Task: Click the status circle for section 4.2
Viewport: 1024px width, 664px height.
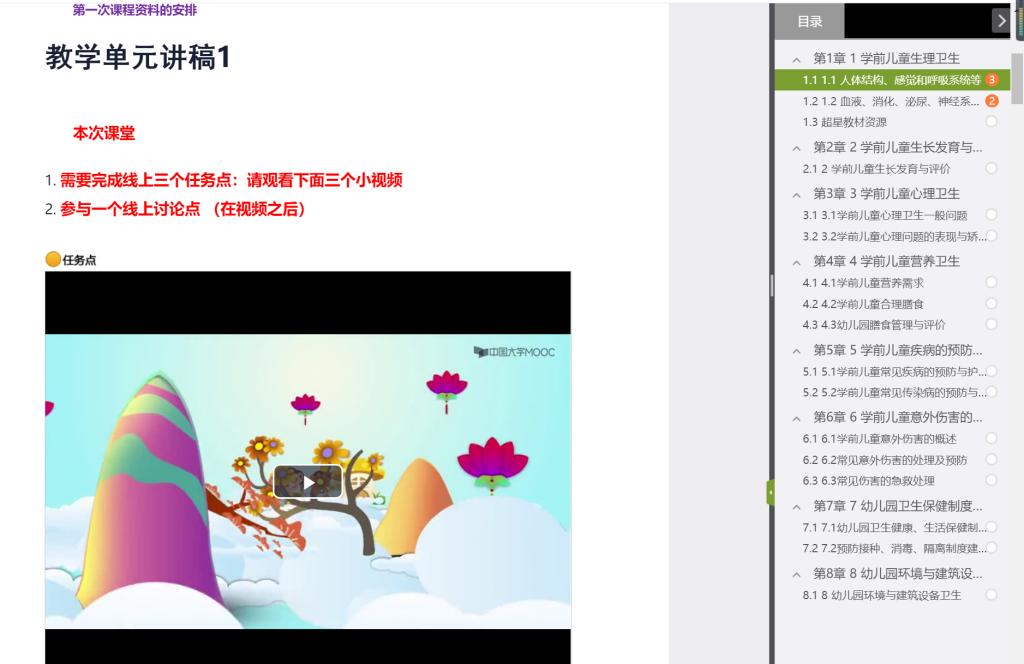Action: (991, 303)
